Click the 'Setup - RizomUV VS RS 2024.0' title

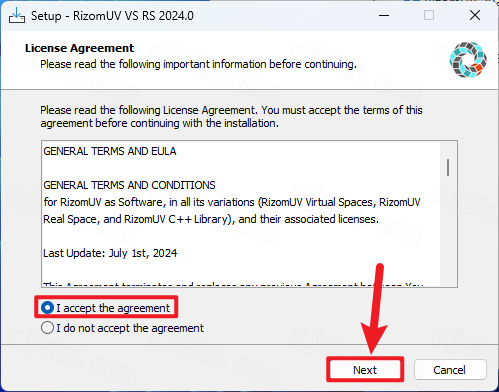pos(112,16)
